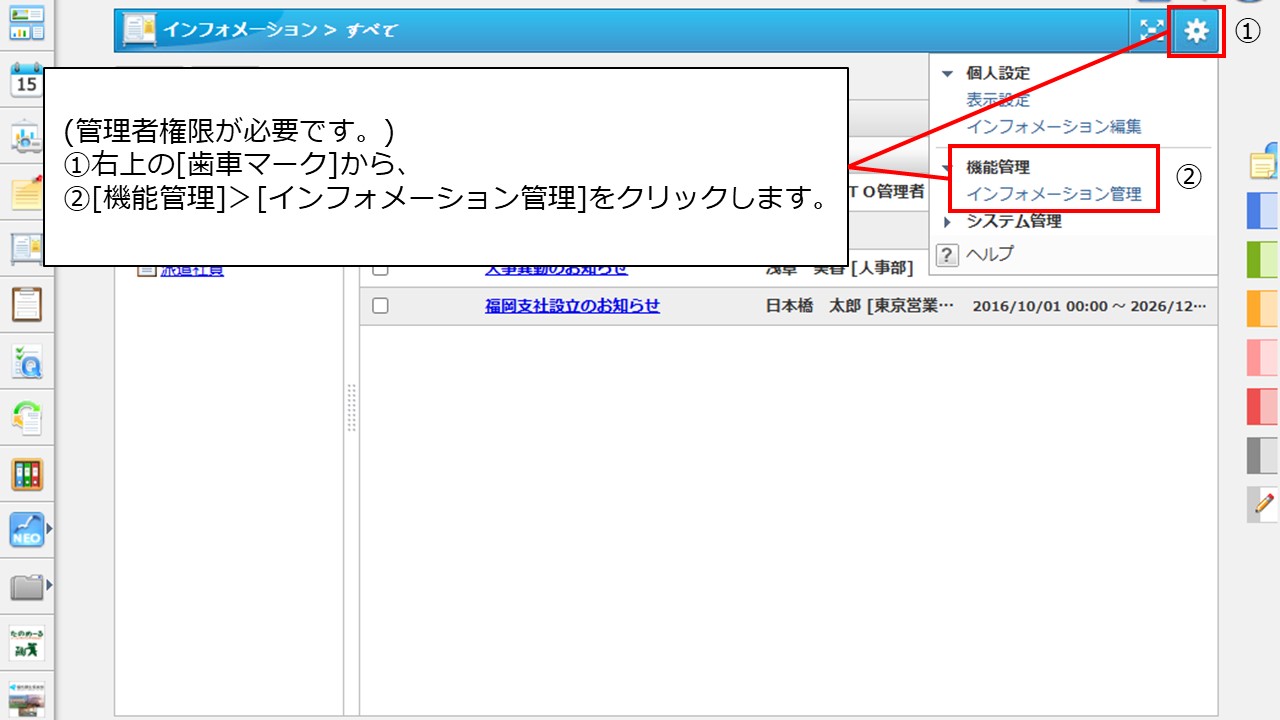Open the gray folder icon in sidebar
Image resolution: width=1280 pixels, height=720 pixels.
(x=26, y=585)
